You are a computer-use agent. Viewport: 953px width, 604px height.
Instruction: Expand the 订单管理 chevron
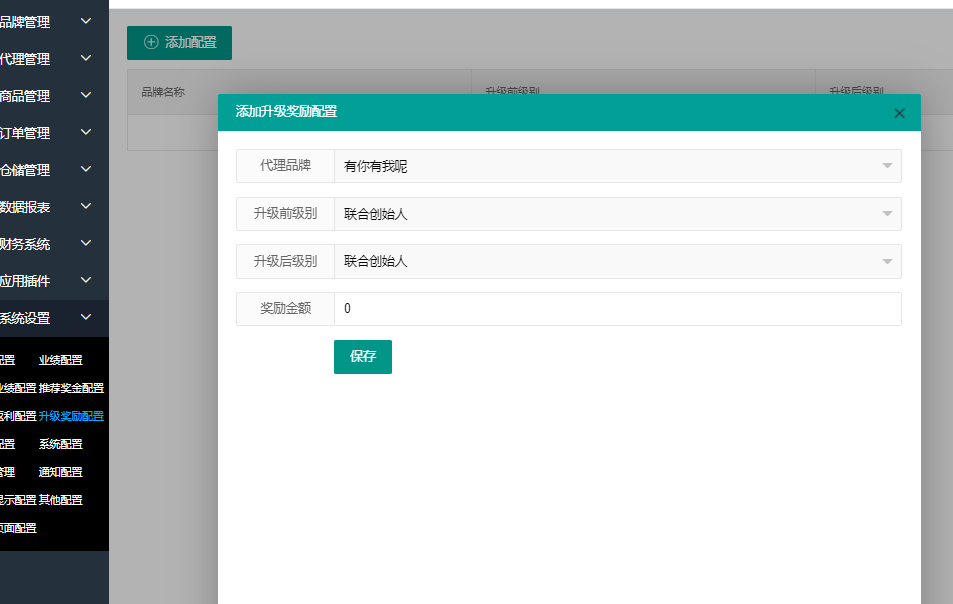[86, 132]
